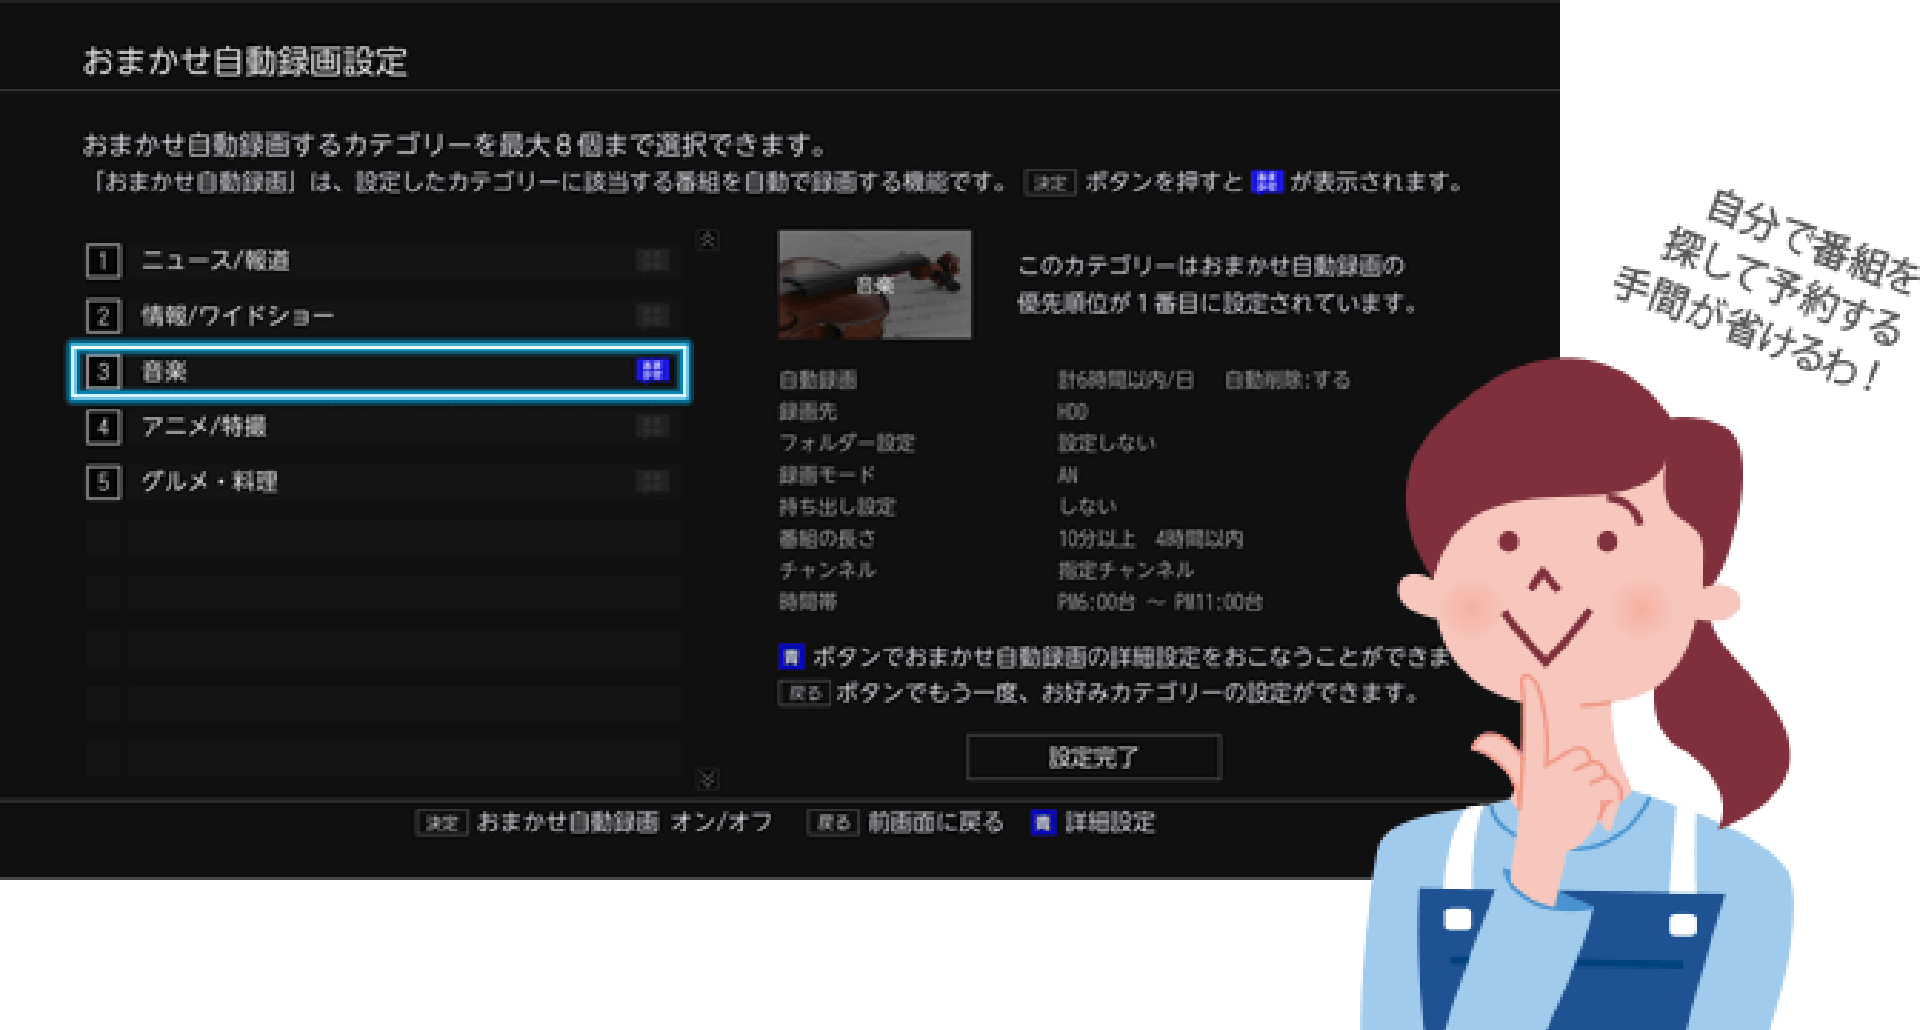Click the number 3 badge beside 音楽
Screen dimensions: 1920x1030
point(103,372)
